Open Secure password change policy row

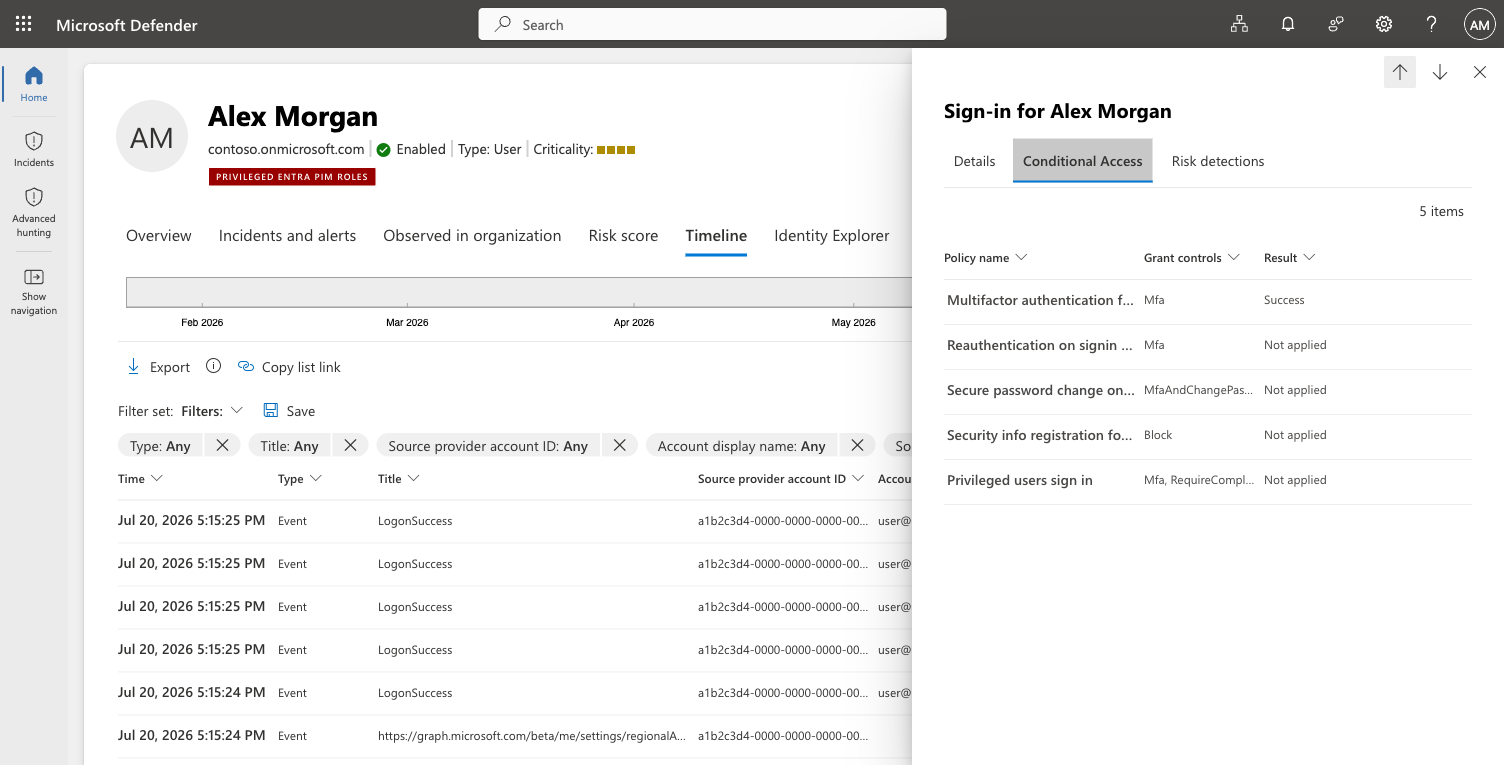[1208, 390]
